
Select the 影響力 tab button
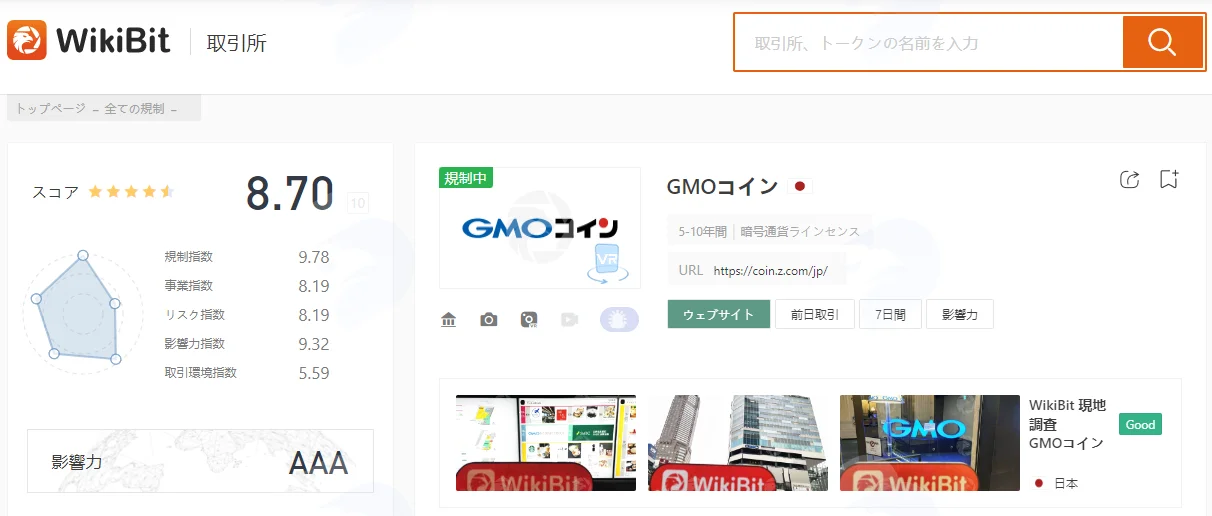960,314
